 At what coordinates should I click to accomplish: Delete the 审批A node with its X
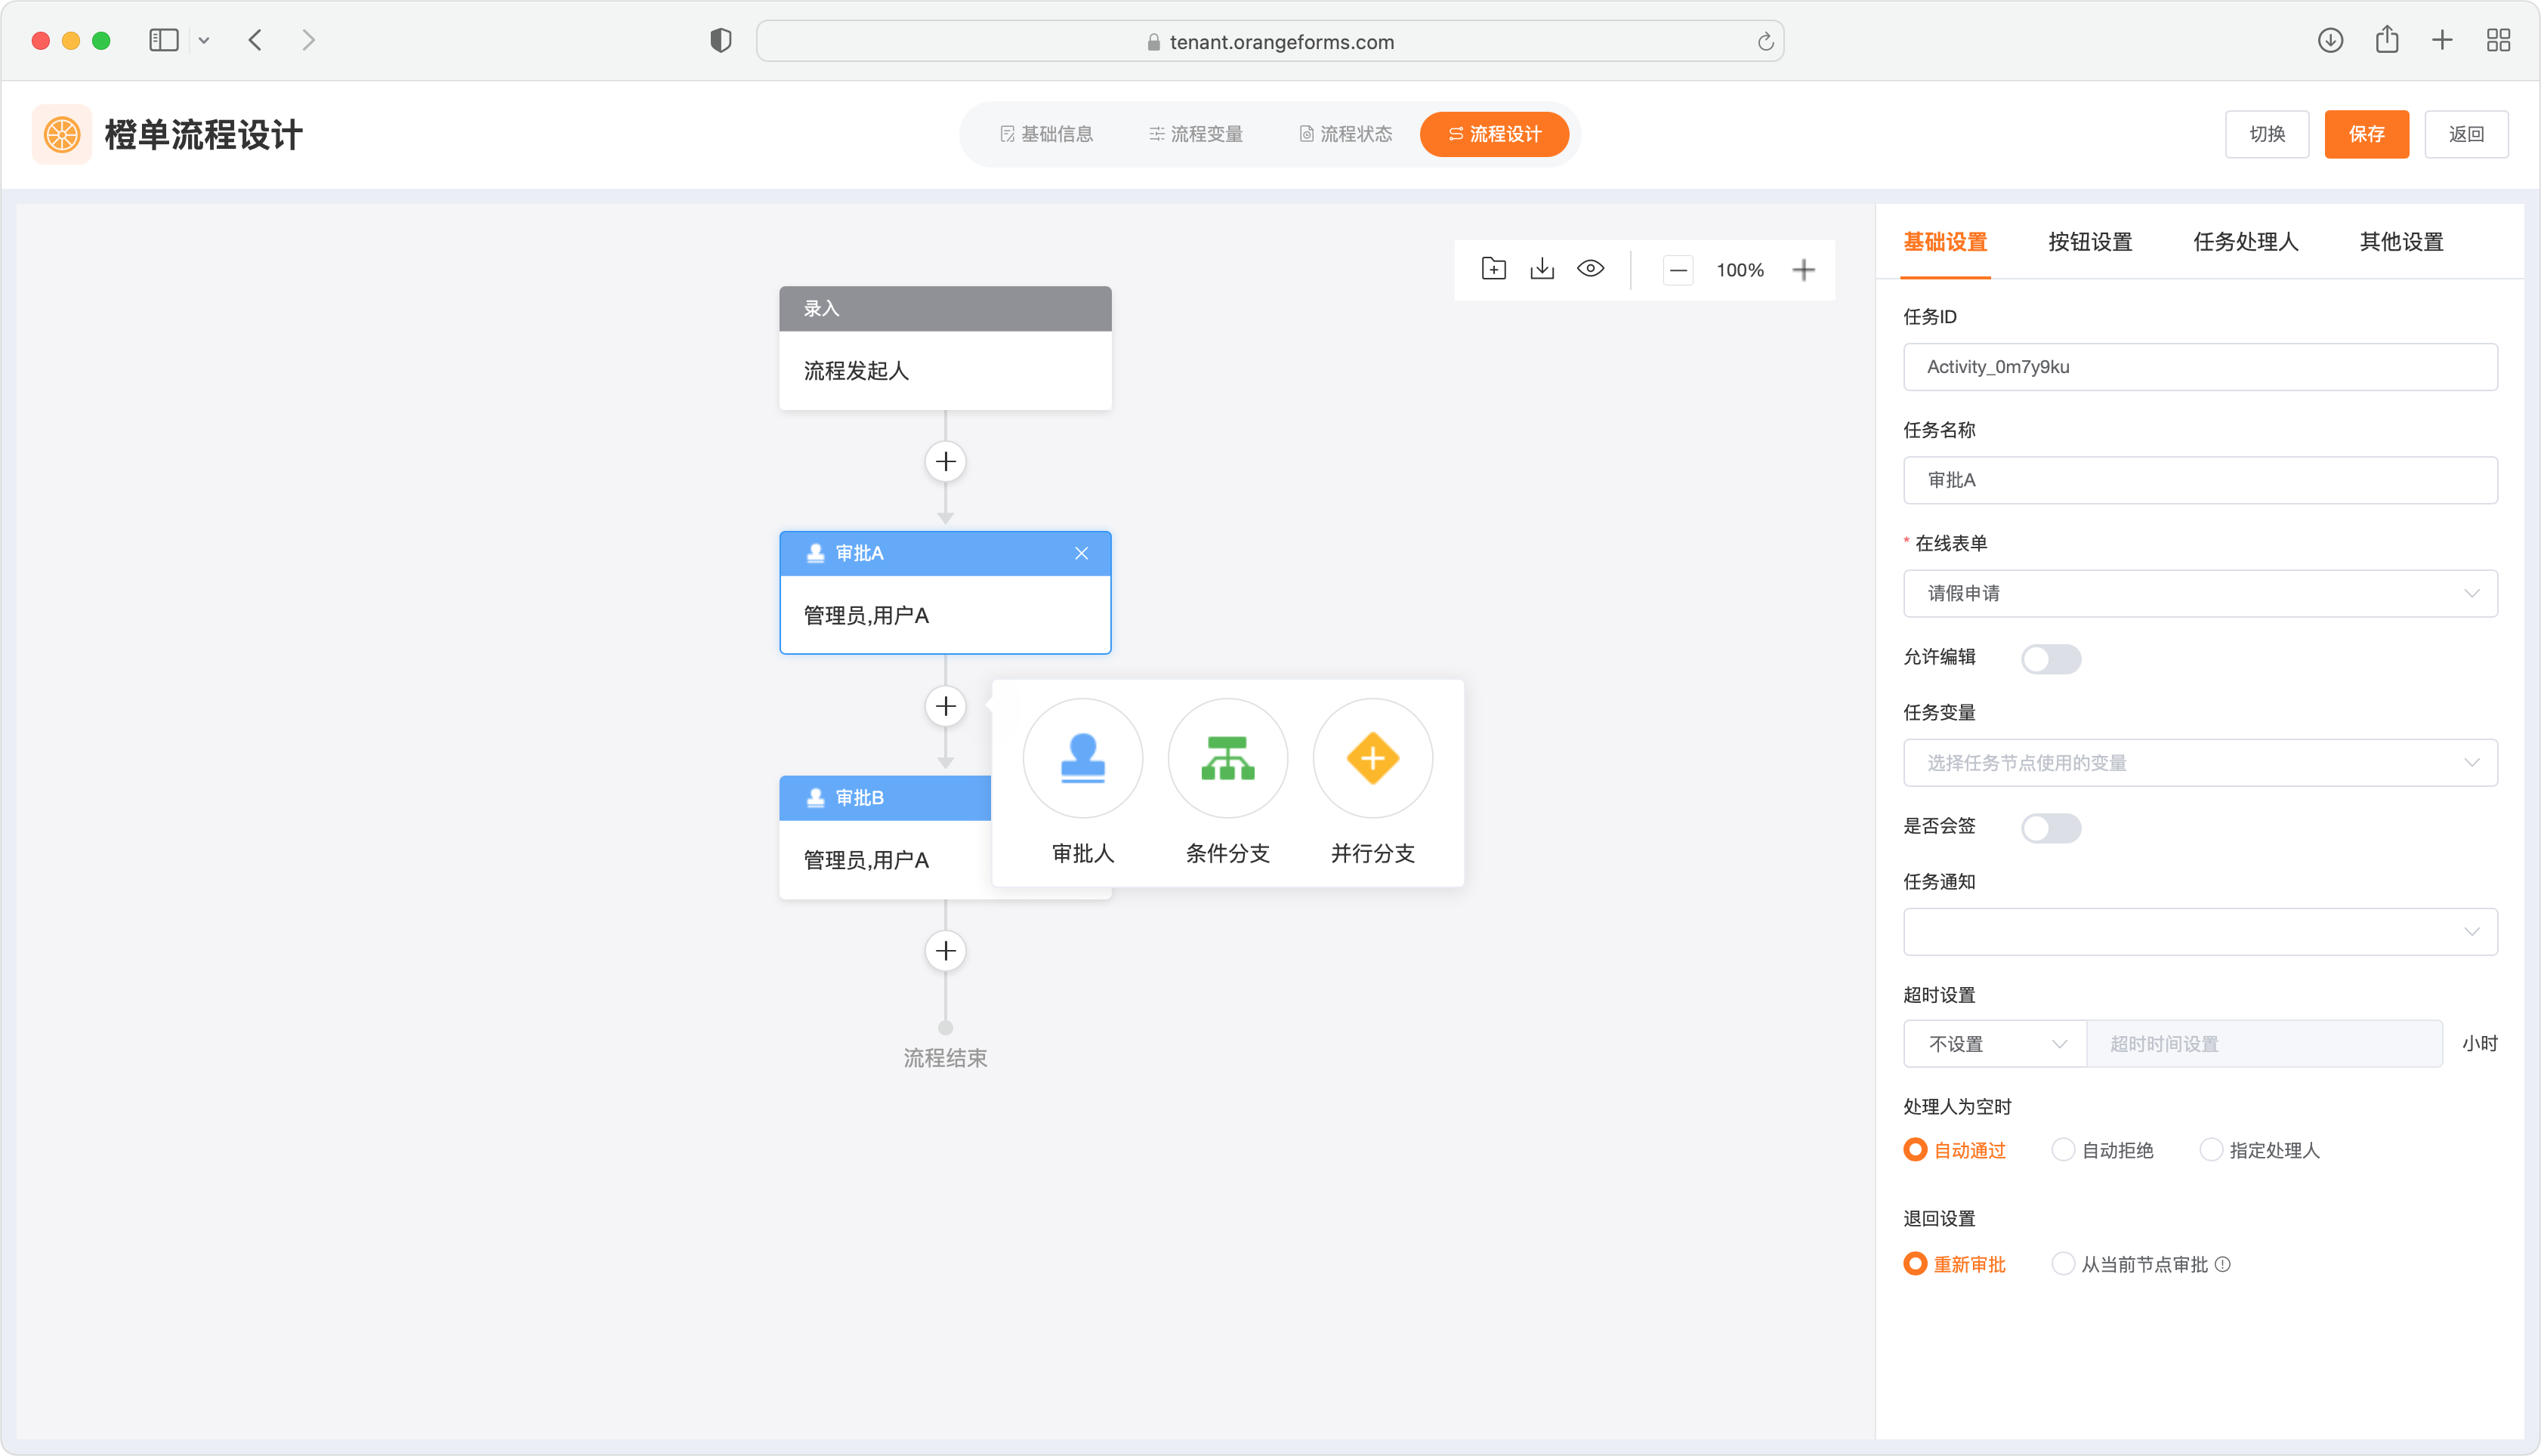[x=1081, y=553]
